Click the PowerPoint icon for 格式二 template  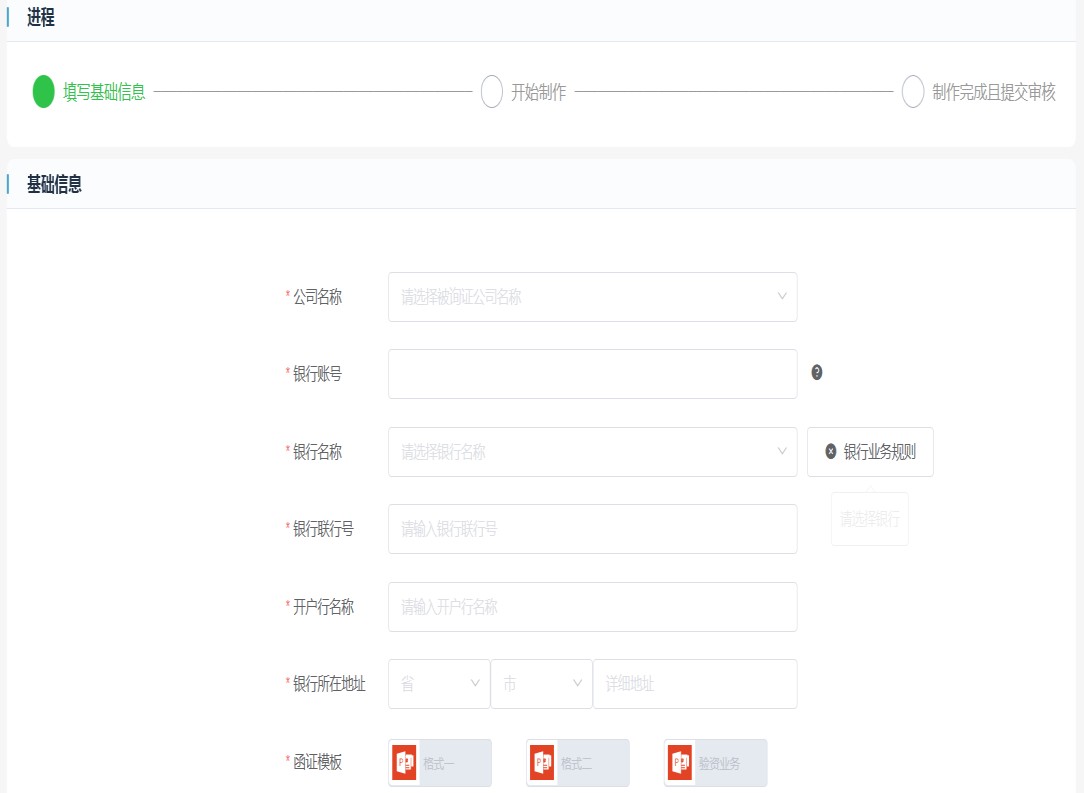click(x=543, y=763)
